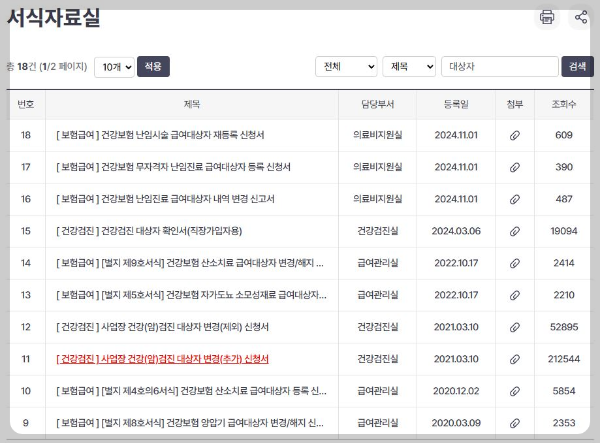
Task: Open attachment for row 13
Action: (x=515, y=295)
